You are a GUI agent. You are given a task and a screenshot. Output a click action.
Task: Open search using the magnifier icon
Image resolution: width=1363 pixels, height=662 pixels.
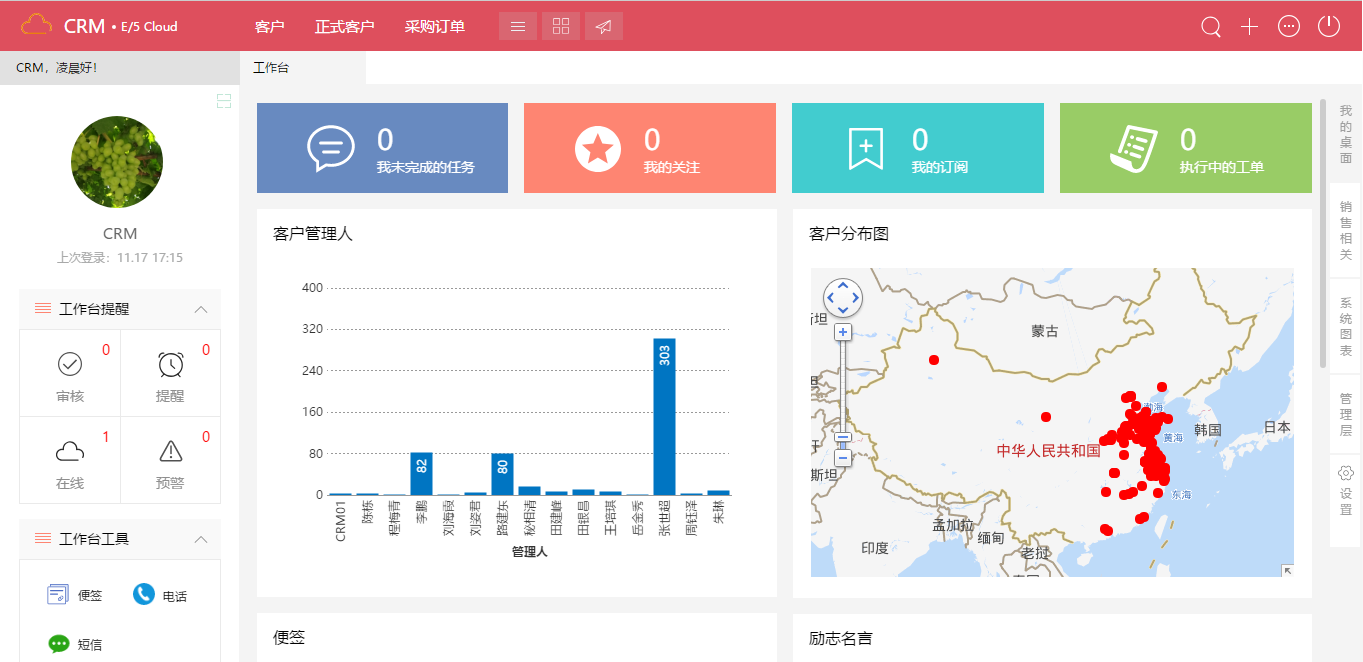[x=1210, y=27]
